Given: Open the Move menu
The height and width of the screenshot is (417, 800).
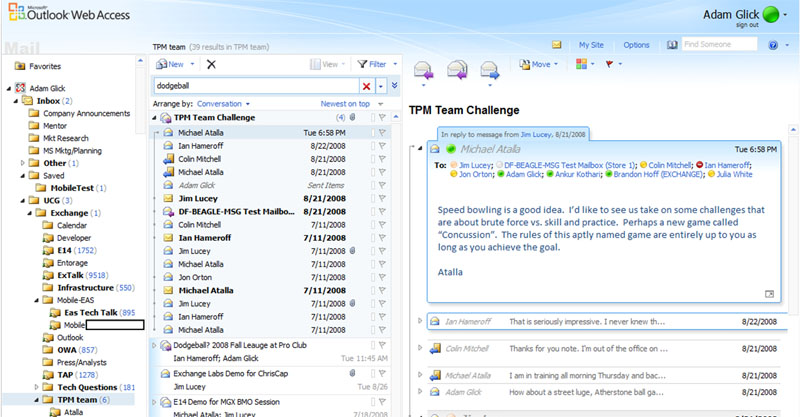Looking at the screenshot, I should [x=538, y=64].
